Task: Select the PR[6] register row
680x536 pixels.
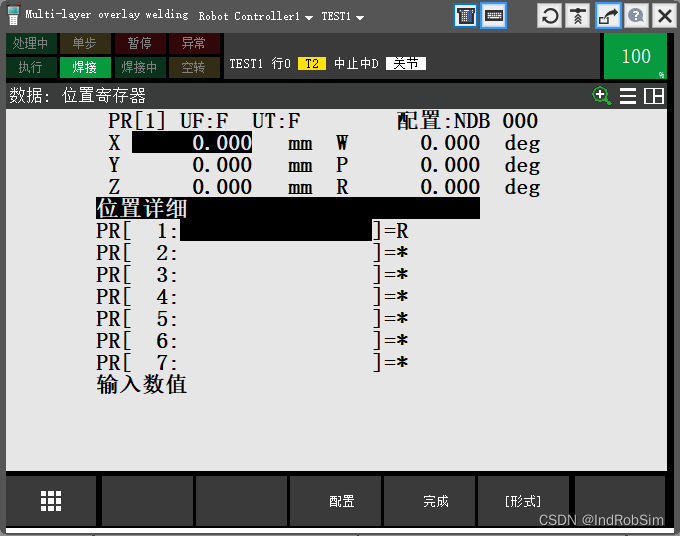Action: click(252, 341)
